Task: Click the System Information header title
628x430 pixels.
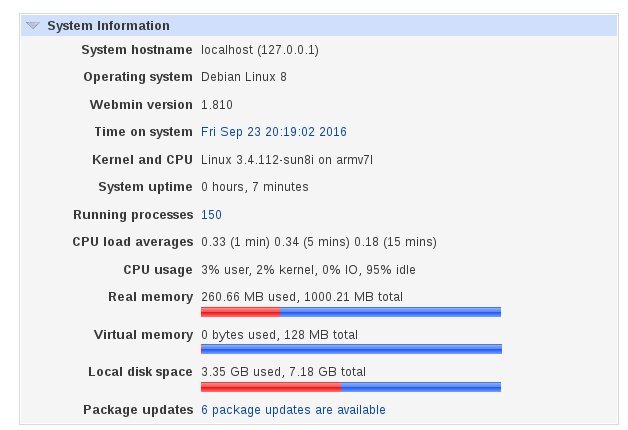Action: pos(109,26)
